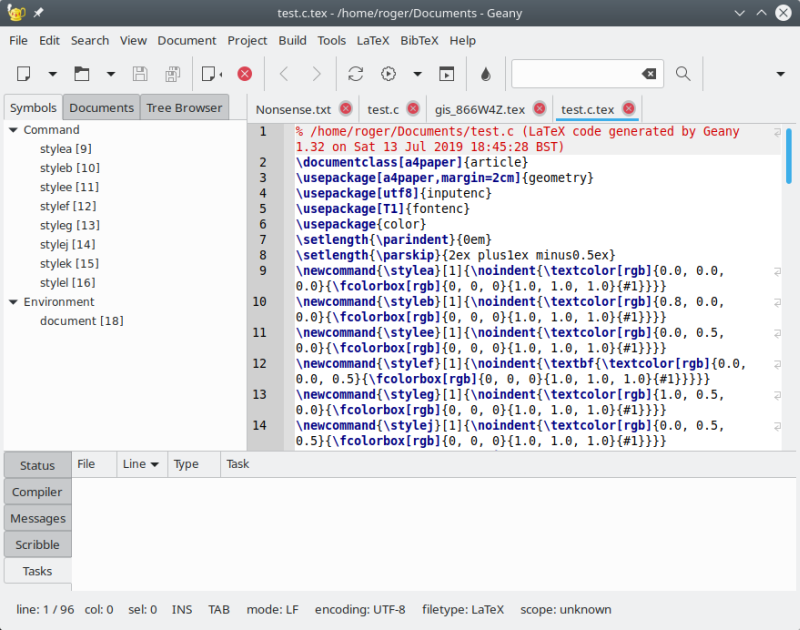The image size is (800, 630).
Task: Open the LaTeX menu
Action: (x=372, y=41)
